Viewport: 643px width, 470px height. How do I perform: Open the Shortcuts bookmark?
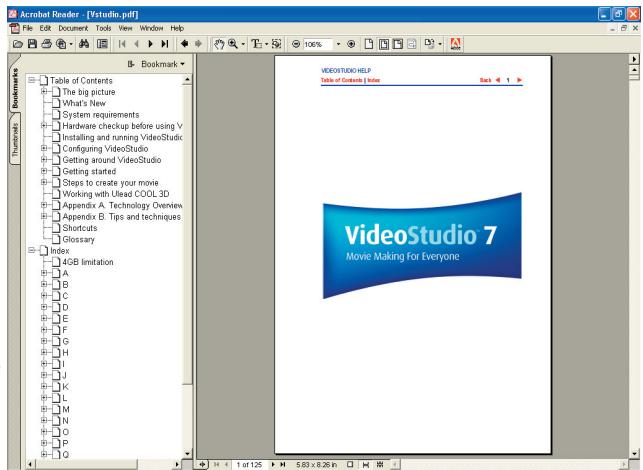coord(80,228)
